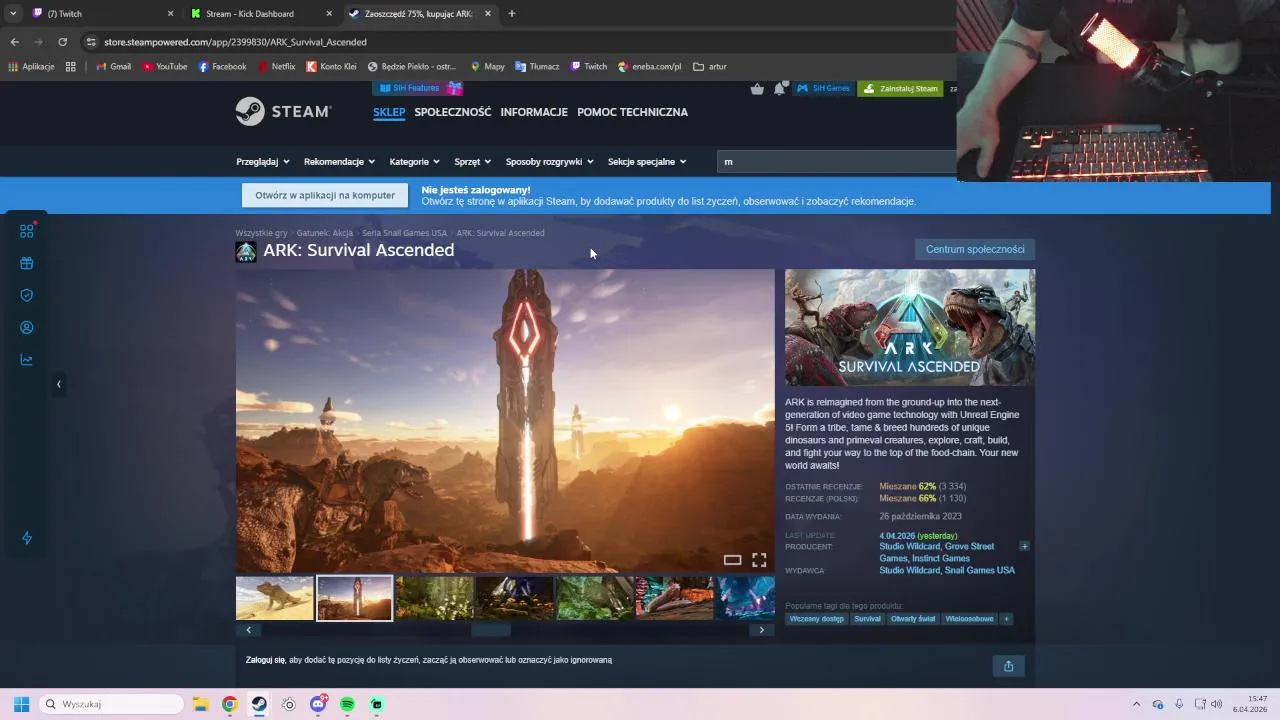Show more tags with plus button
The image size is (1280, 720).
tap(1006, 619)
